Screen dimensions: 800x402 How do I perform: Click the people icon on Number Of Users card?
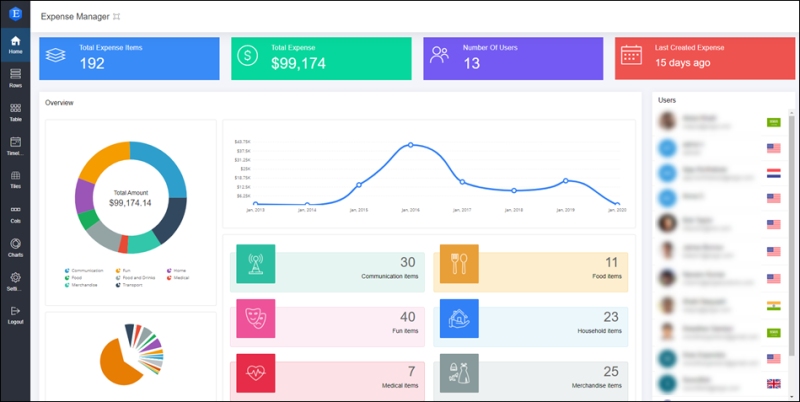pos(439,55)
